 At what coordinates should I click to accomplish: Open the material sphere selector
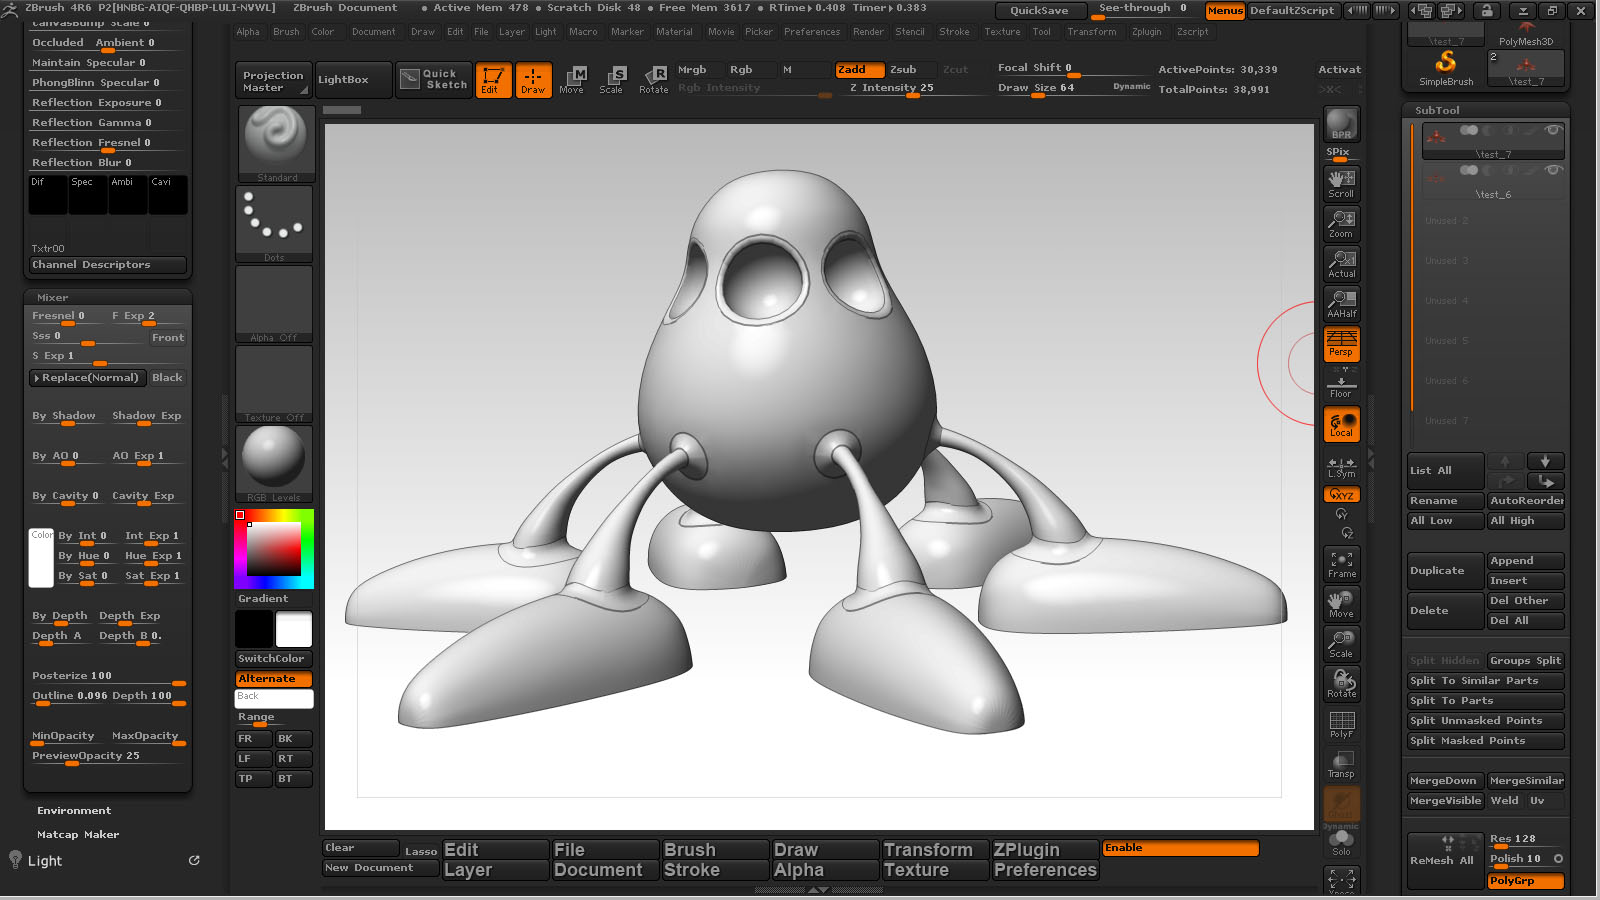[x=275, y=464]
